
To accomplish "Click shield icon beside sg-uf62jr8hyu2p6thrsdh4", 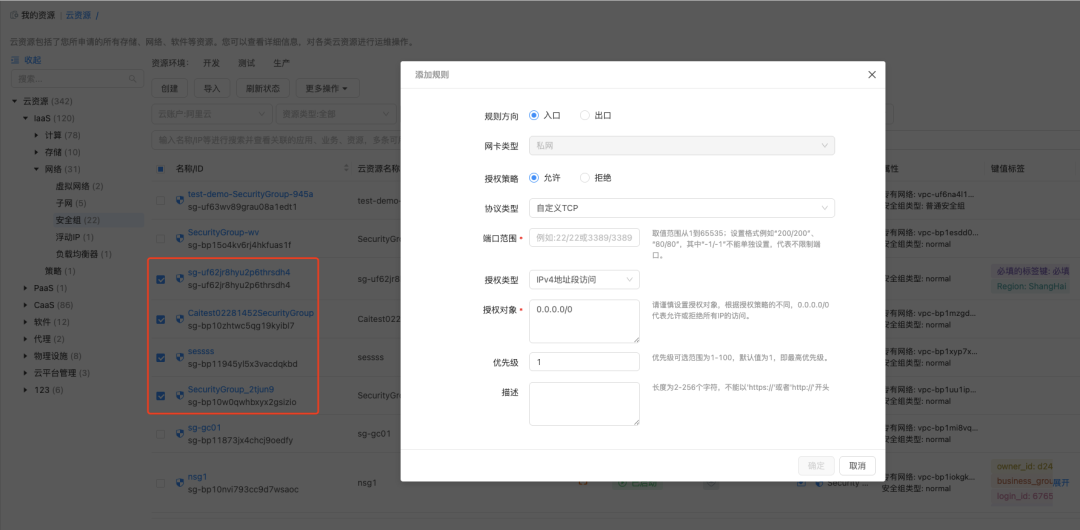I will [180, 278].
